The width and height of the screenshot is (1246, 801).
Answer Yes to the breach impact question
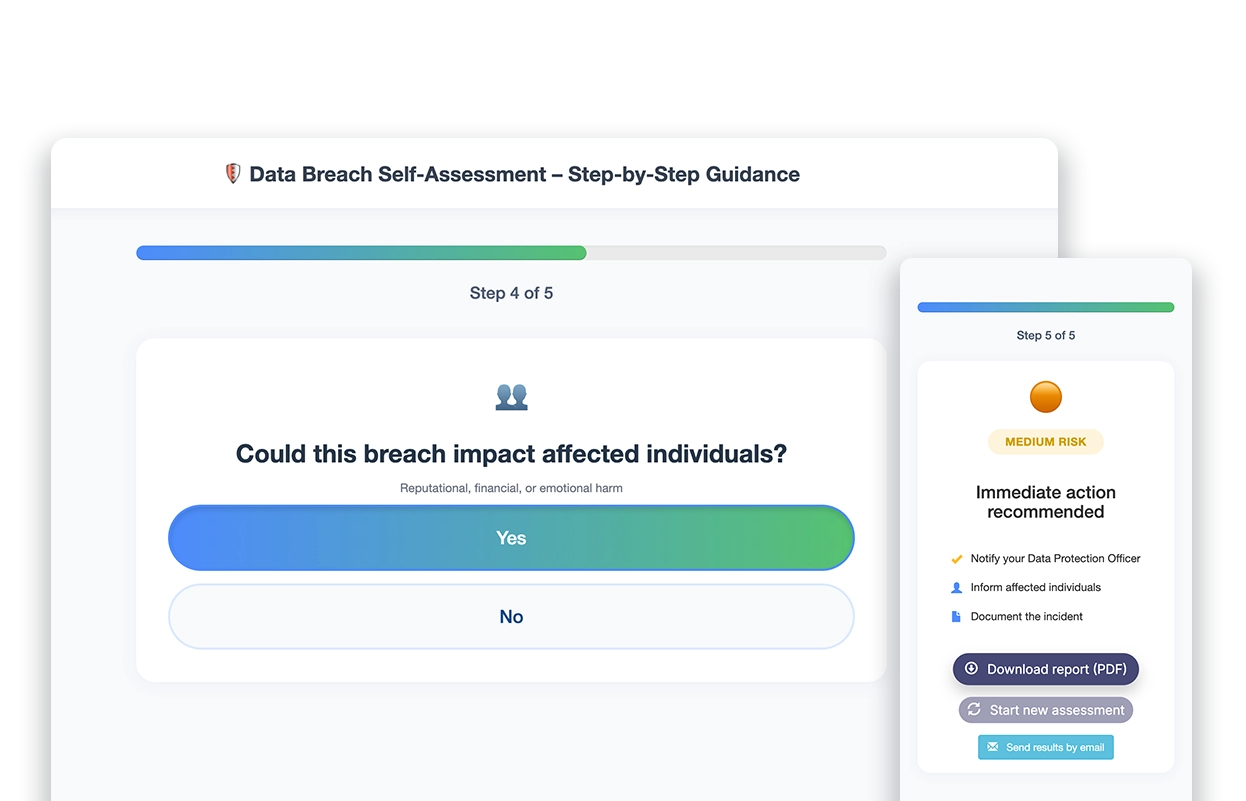tap(511, 538)
